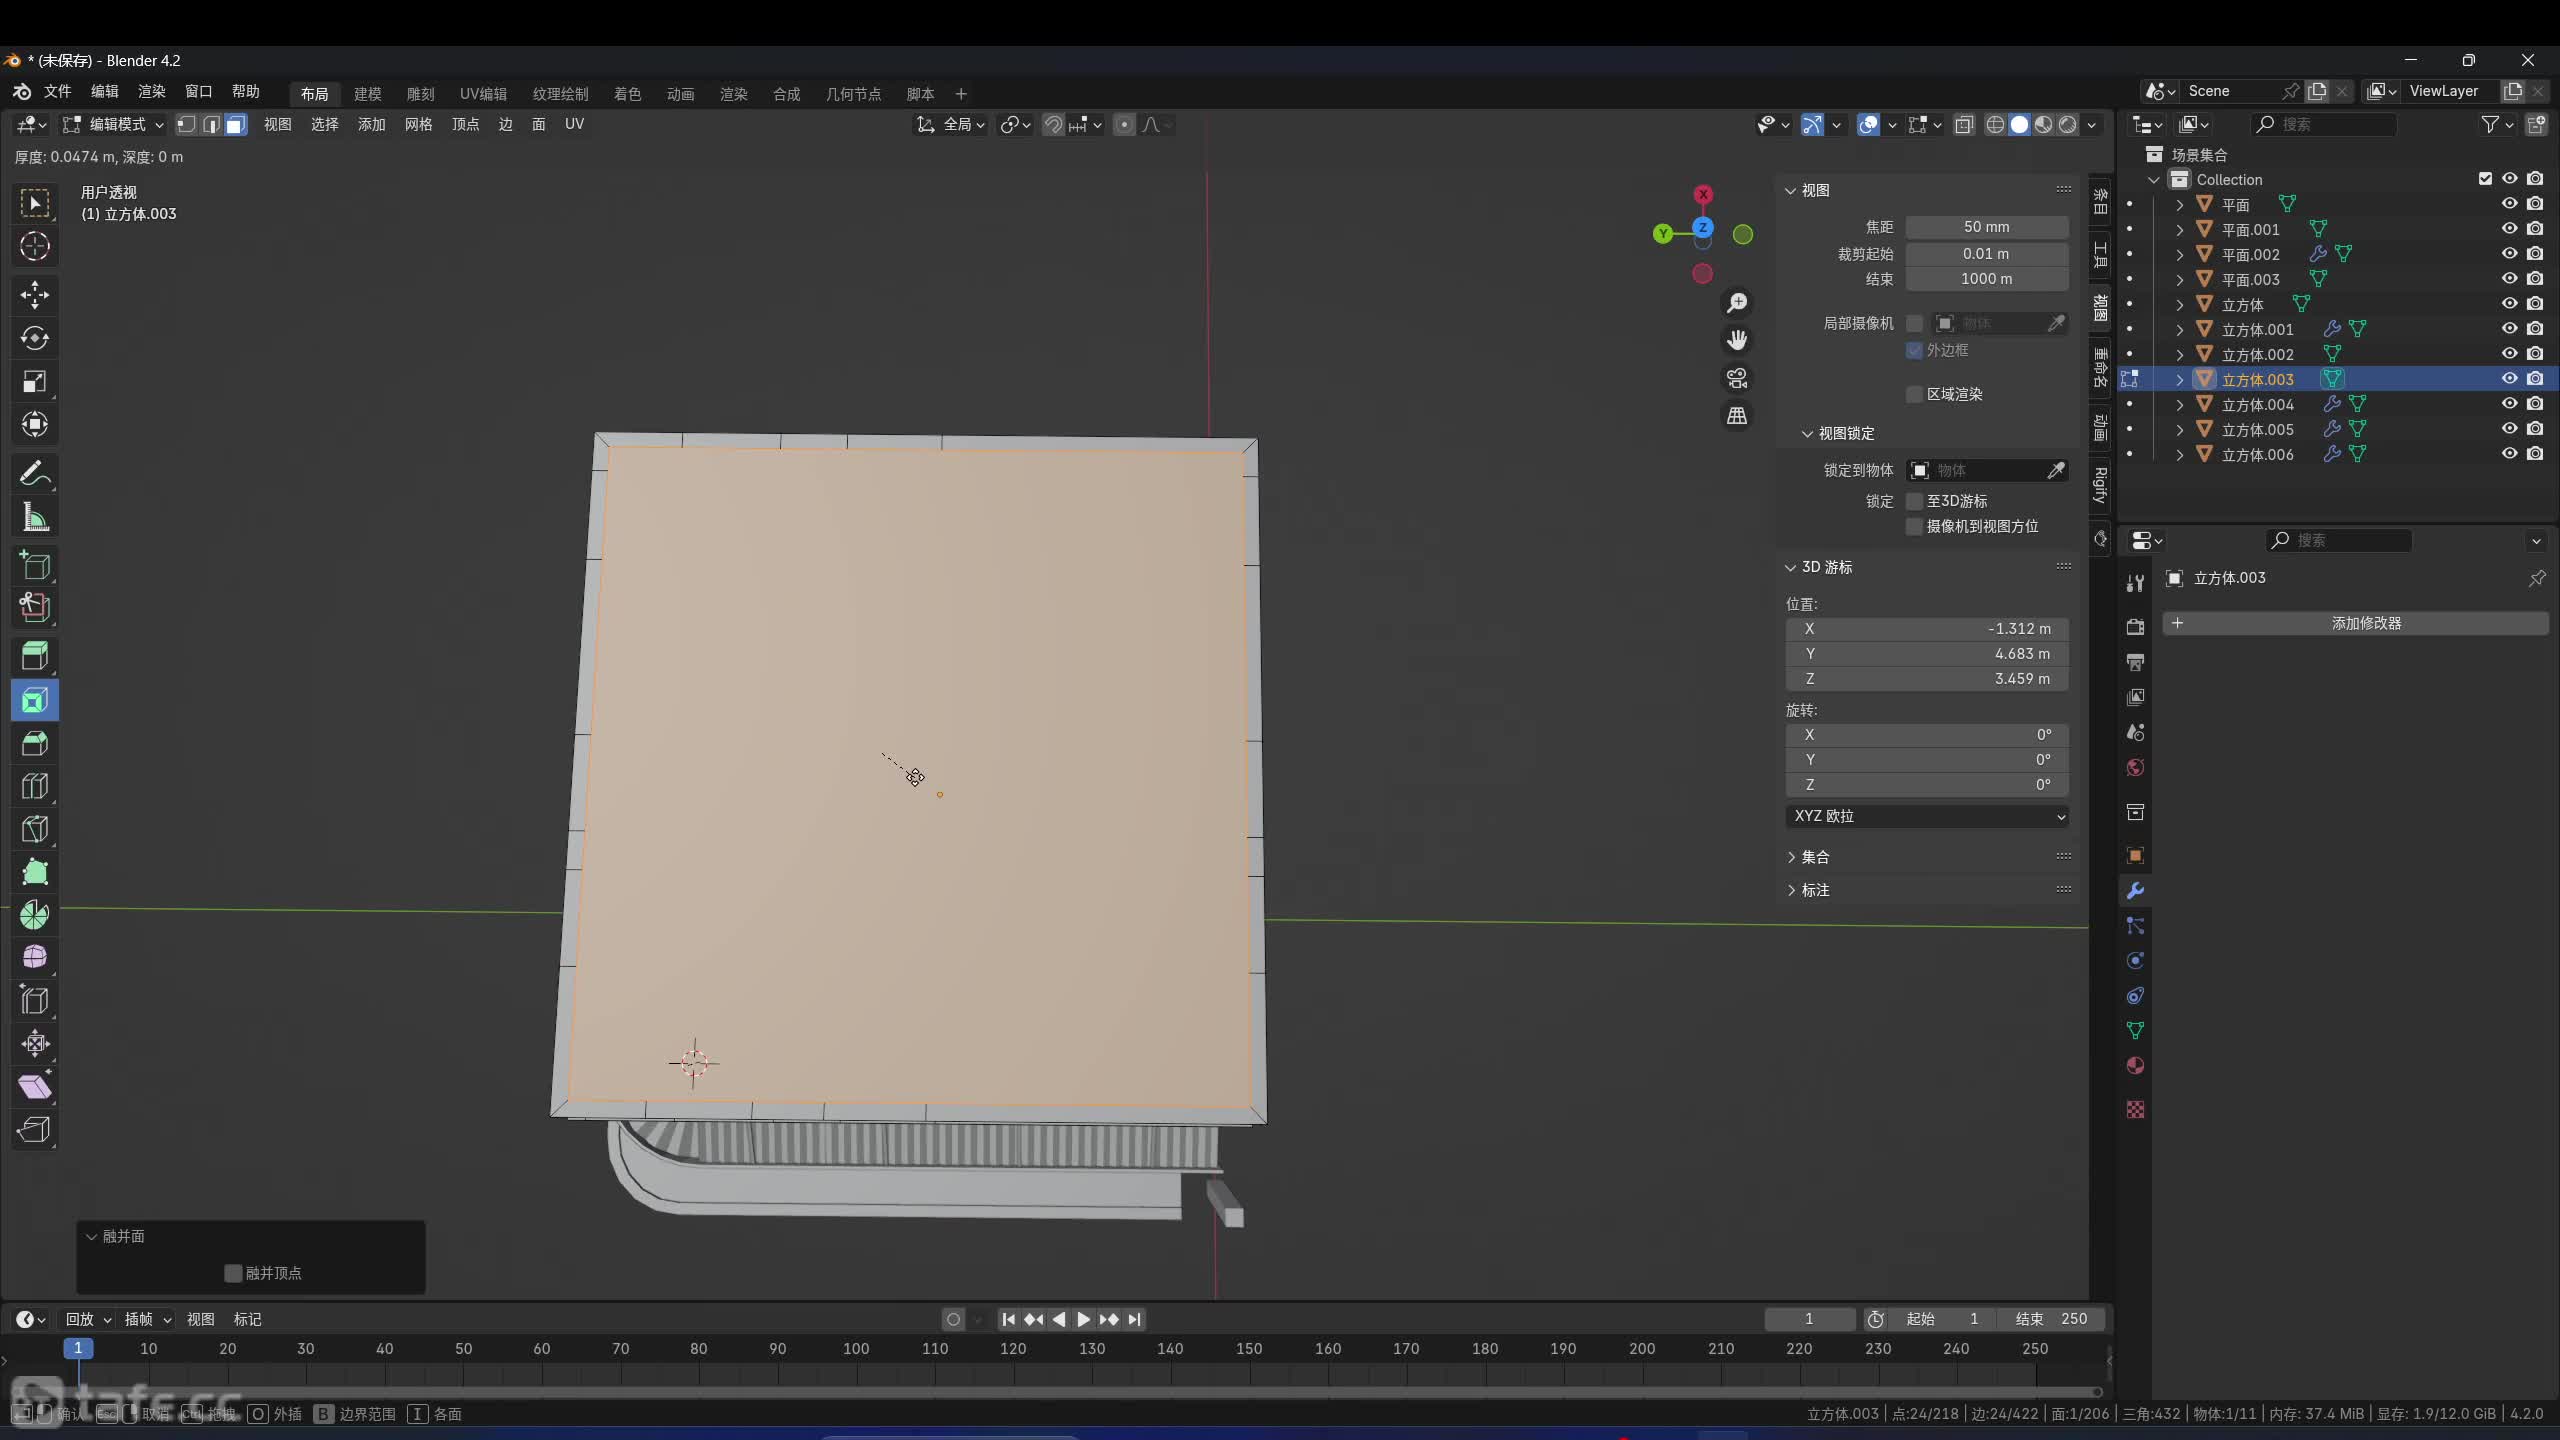The height and width of the screenshot is (1440, 2560).
Task: Select the Poly Build tool
Action: click(35, 872)
